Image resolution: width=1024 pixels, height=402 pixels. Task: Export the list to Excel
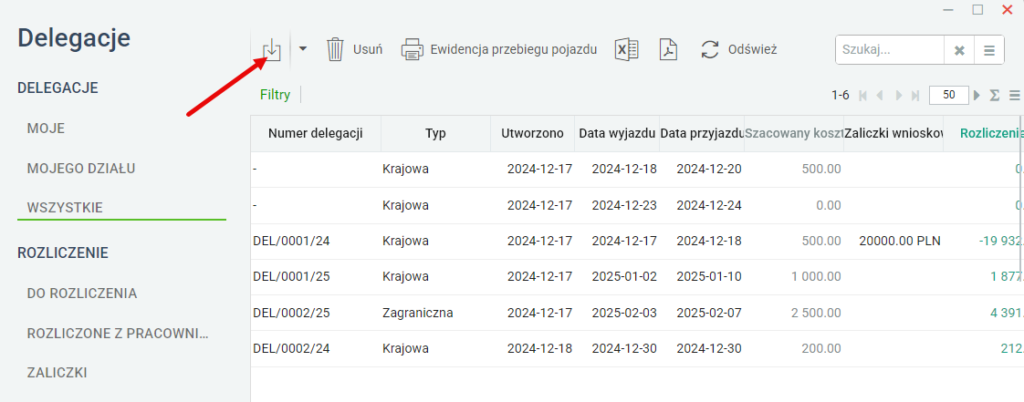click(626, 49)
